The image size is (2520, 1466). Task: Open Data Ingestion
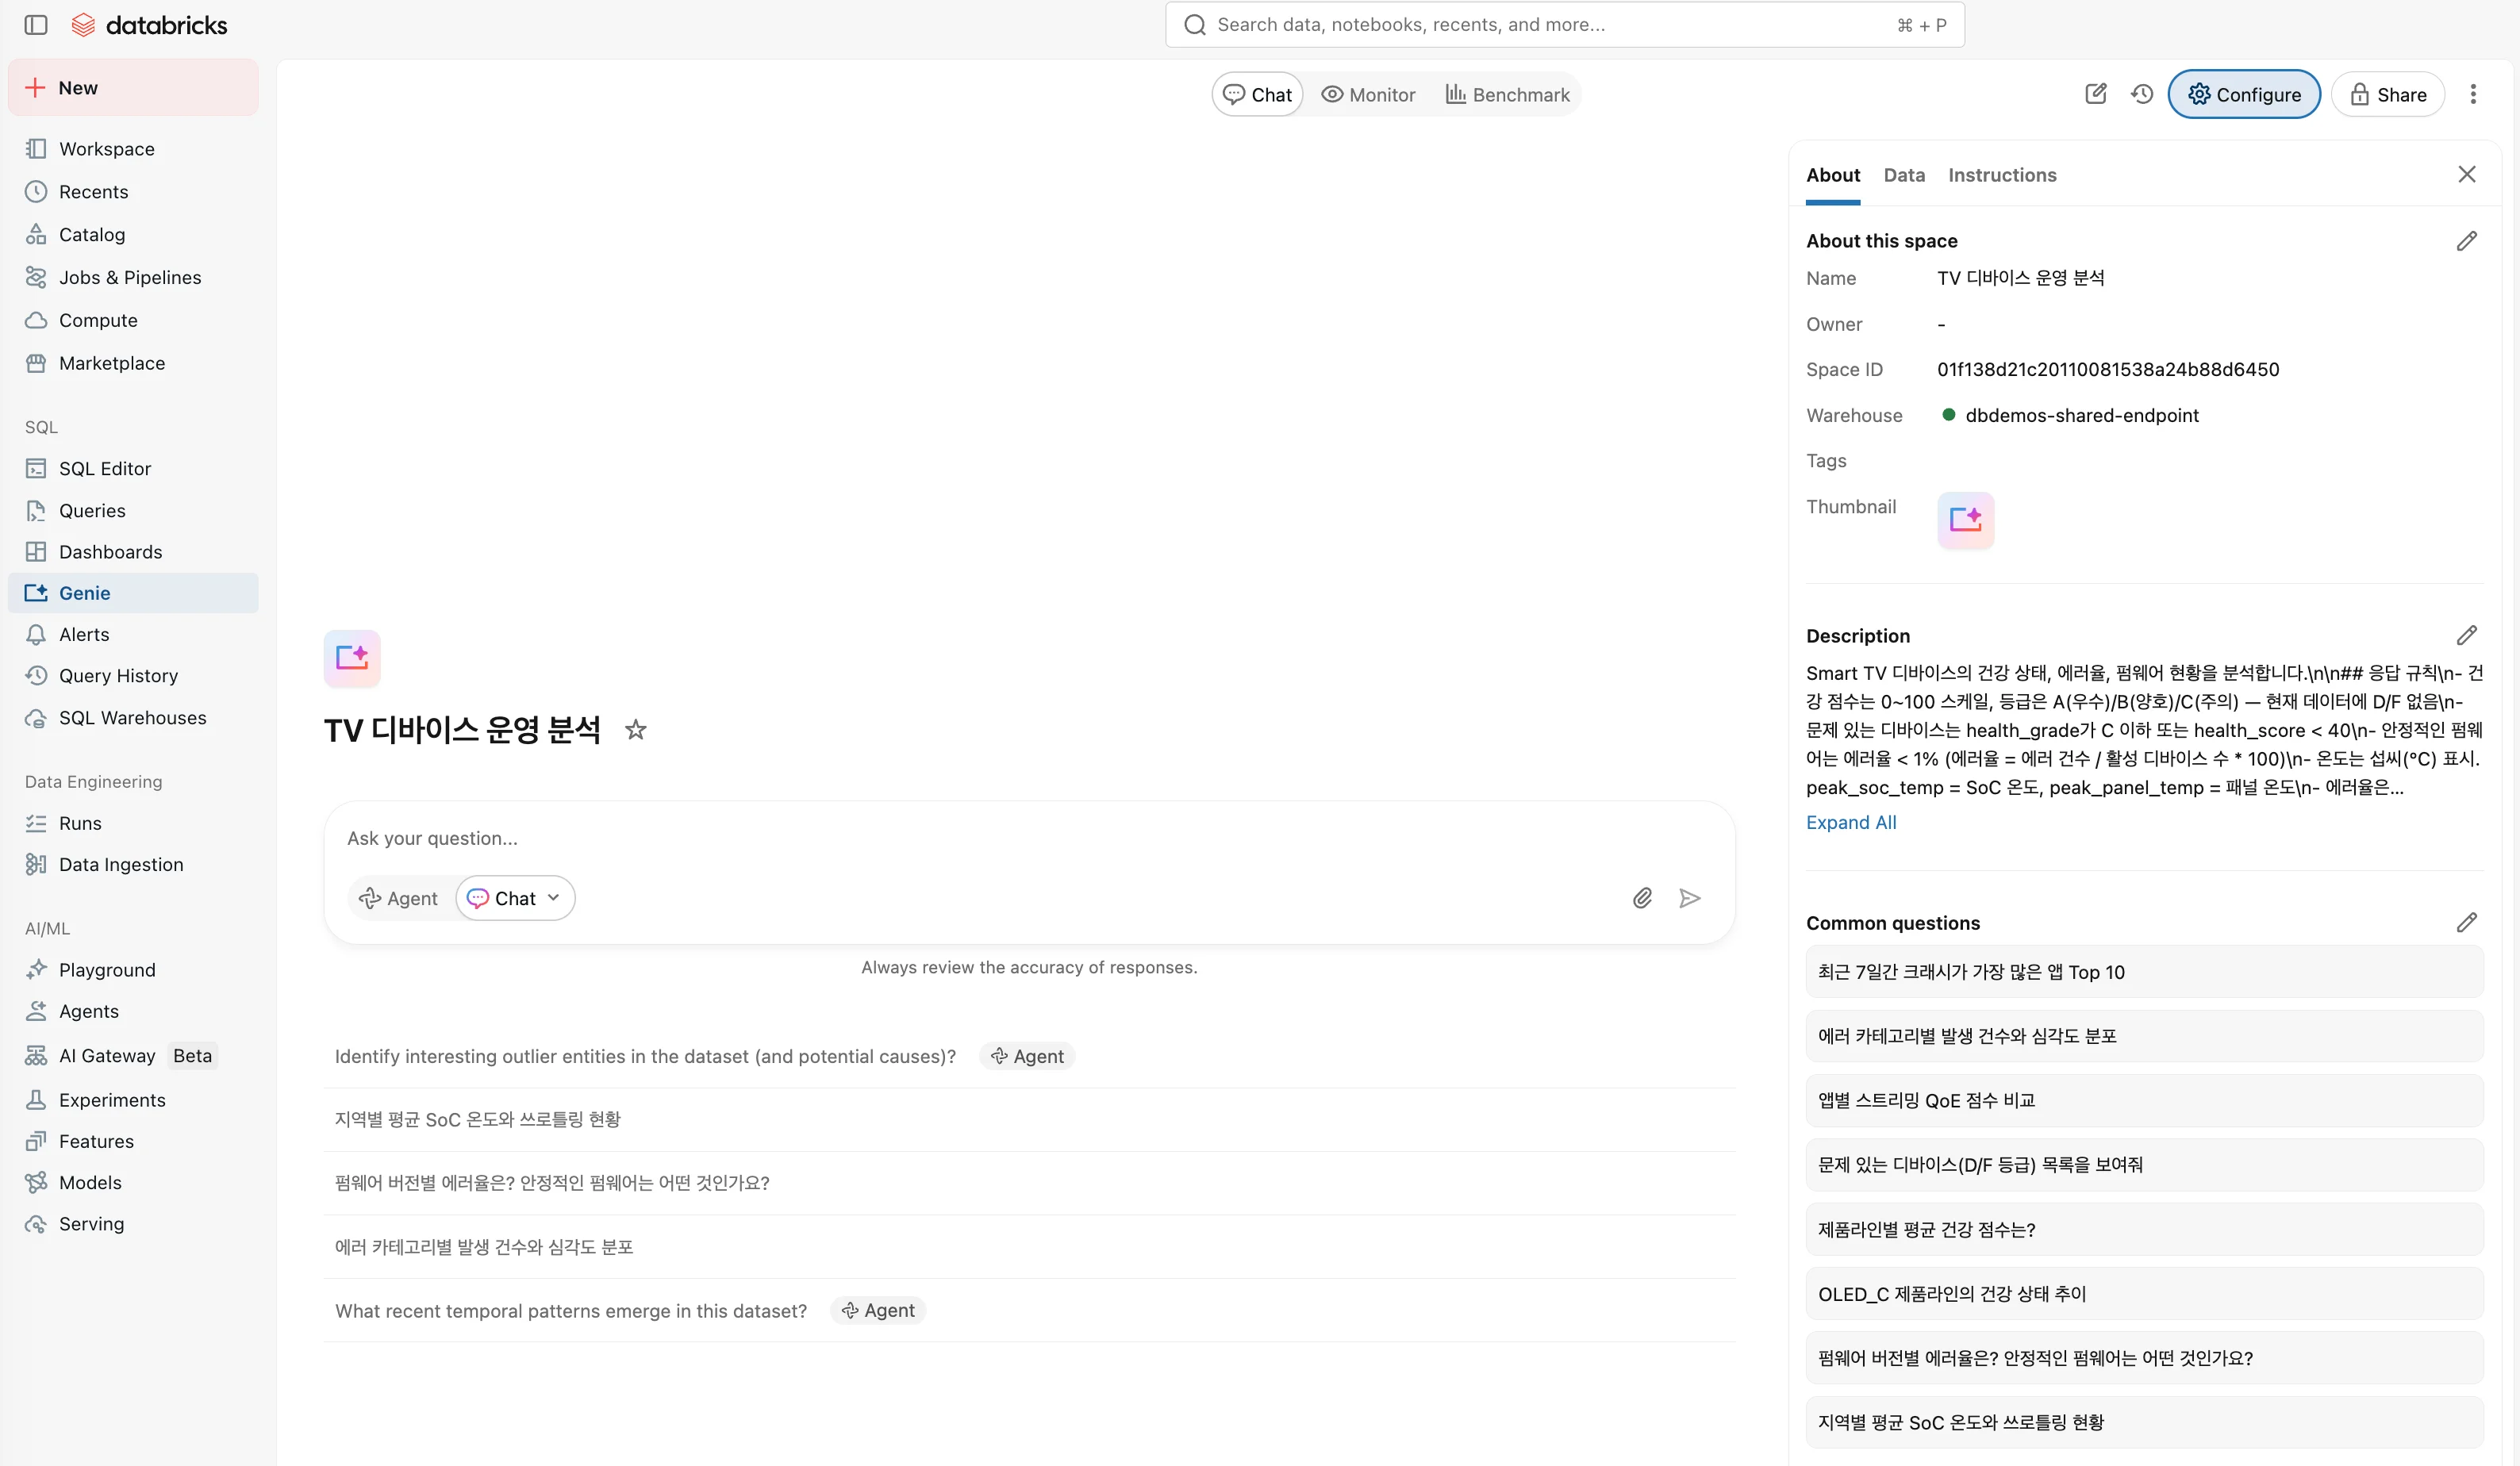click(x=133, y=865)
